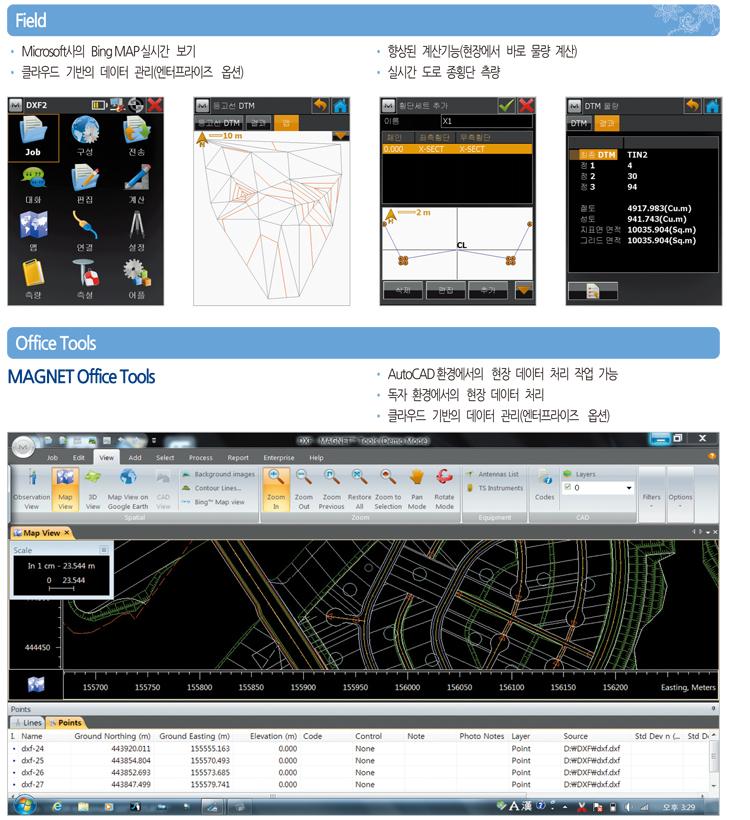Open the Add ribbon tab
The image size is (750, 820).
point(135,458)
